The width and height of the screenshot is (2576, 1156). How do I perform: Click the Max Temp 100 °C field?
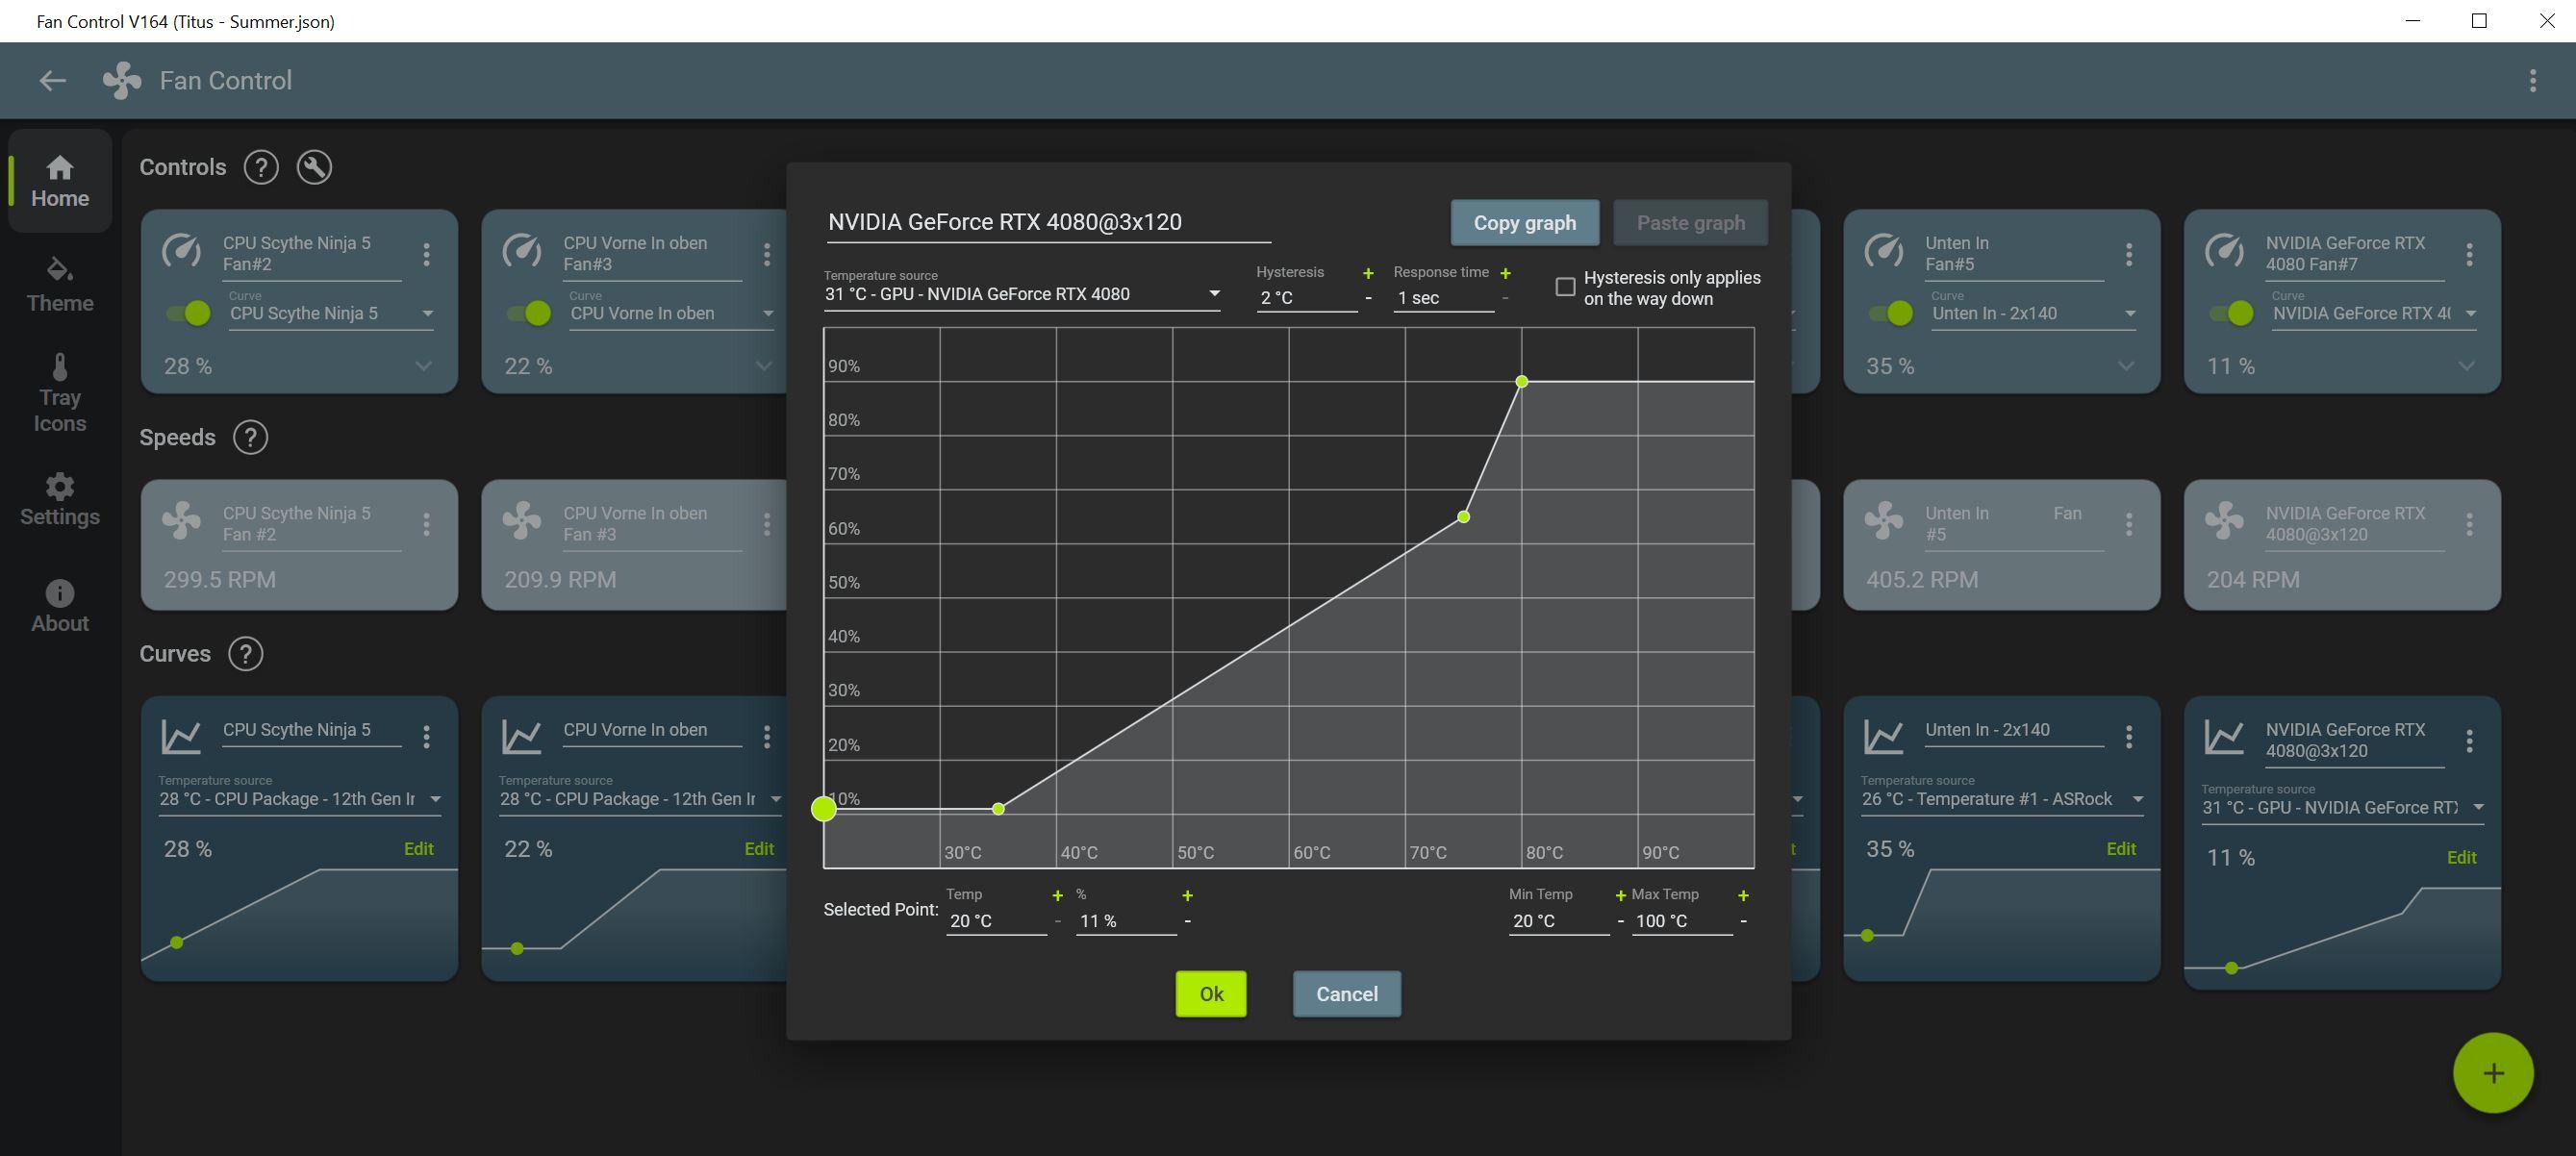(1682, 921)
